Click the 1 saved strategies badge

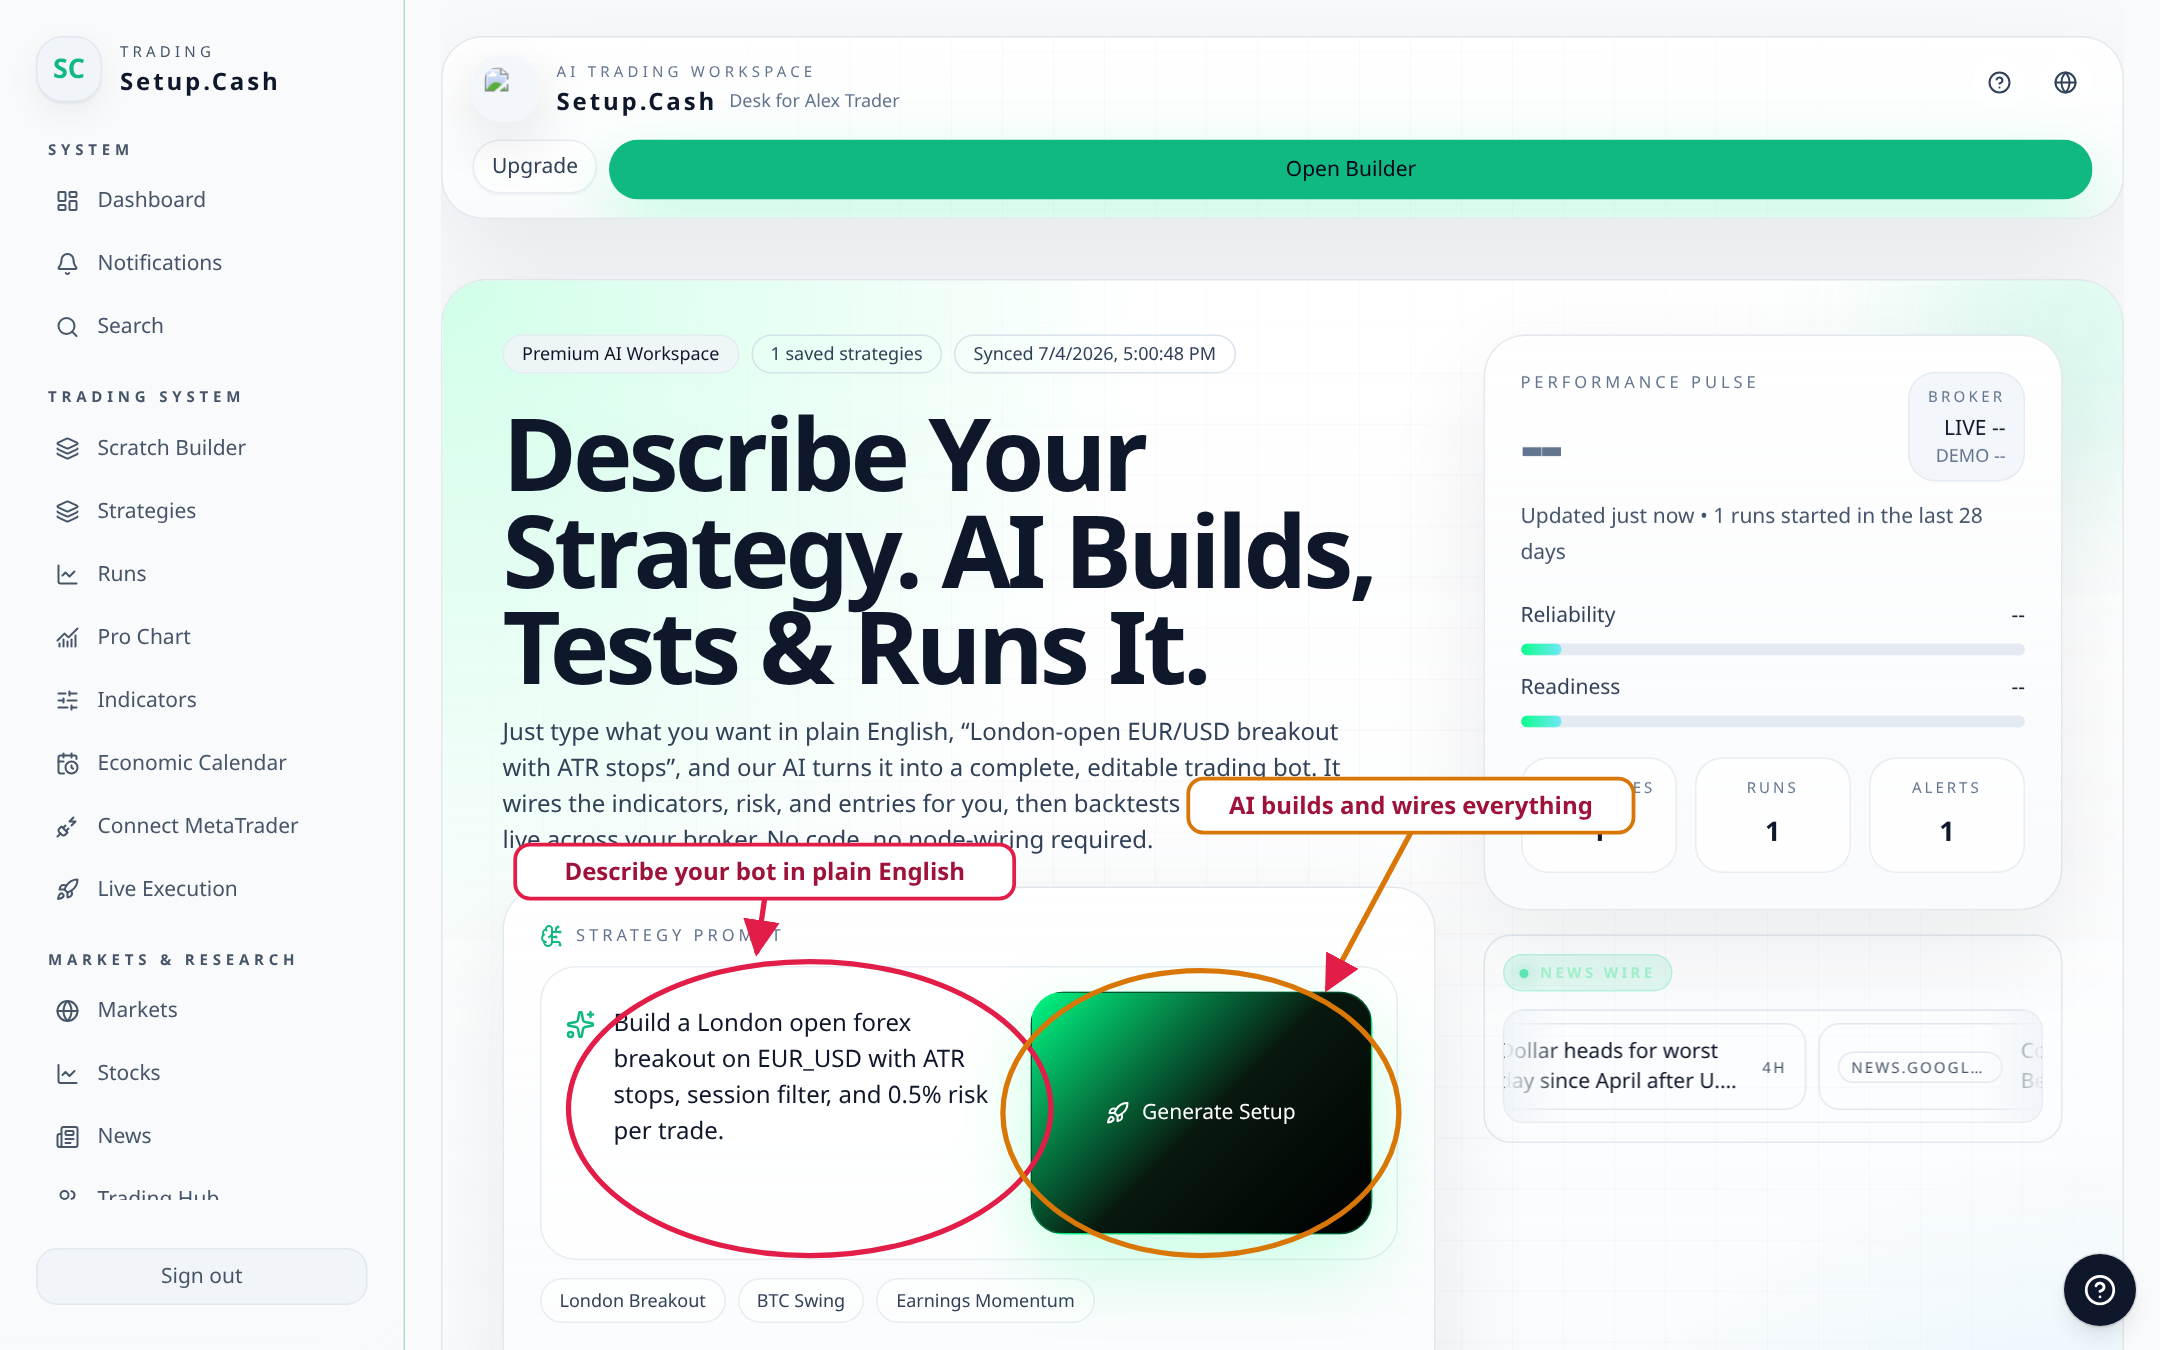pyautogui.click(x=846, y=354)
